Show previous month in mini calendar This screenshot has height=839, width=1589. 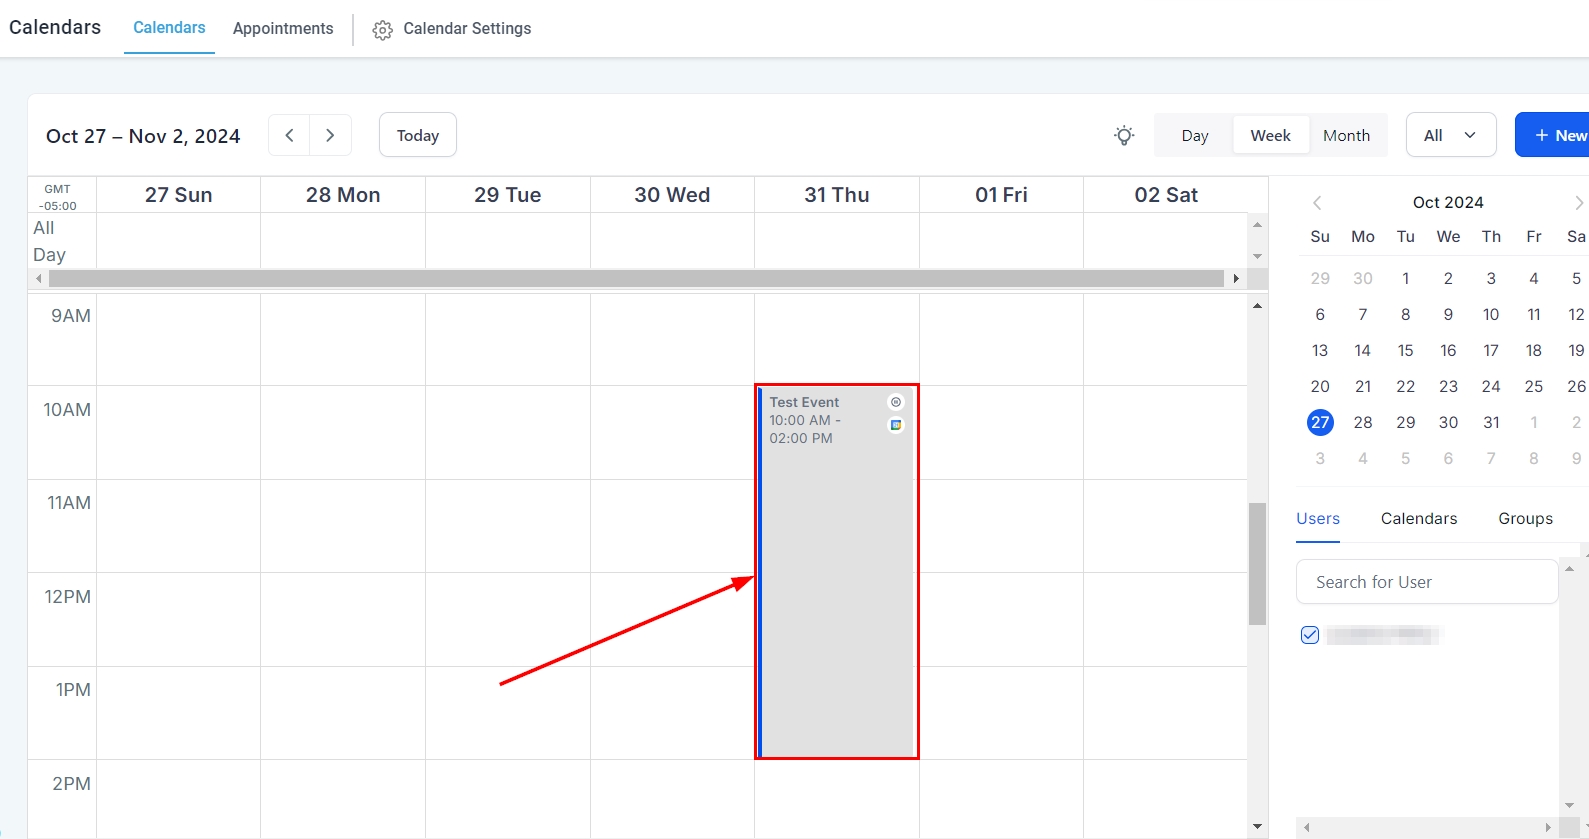pyautogui.click(x=1317, y=203)
